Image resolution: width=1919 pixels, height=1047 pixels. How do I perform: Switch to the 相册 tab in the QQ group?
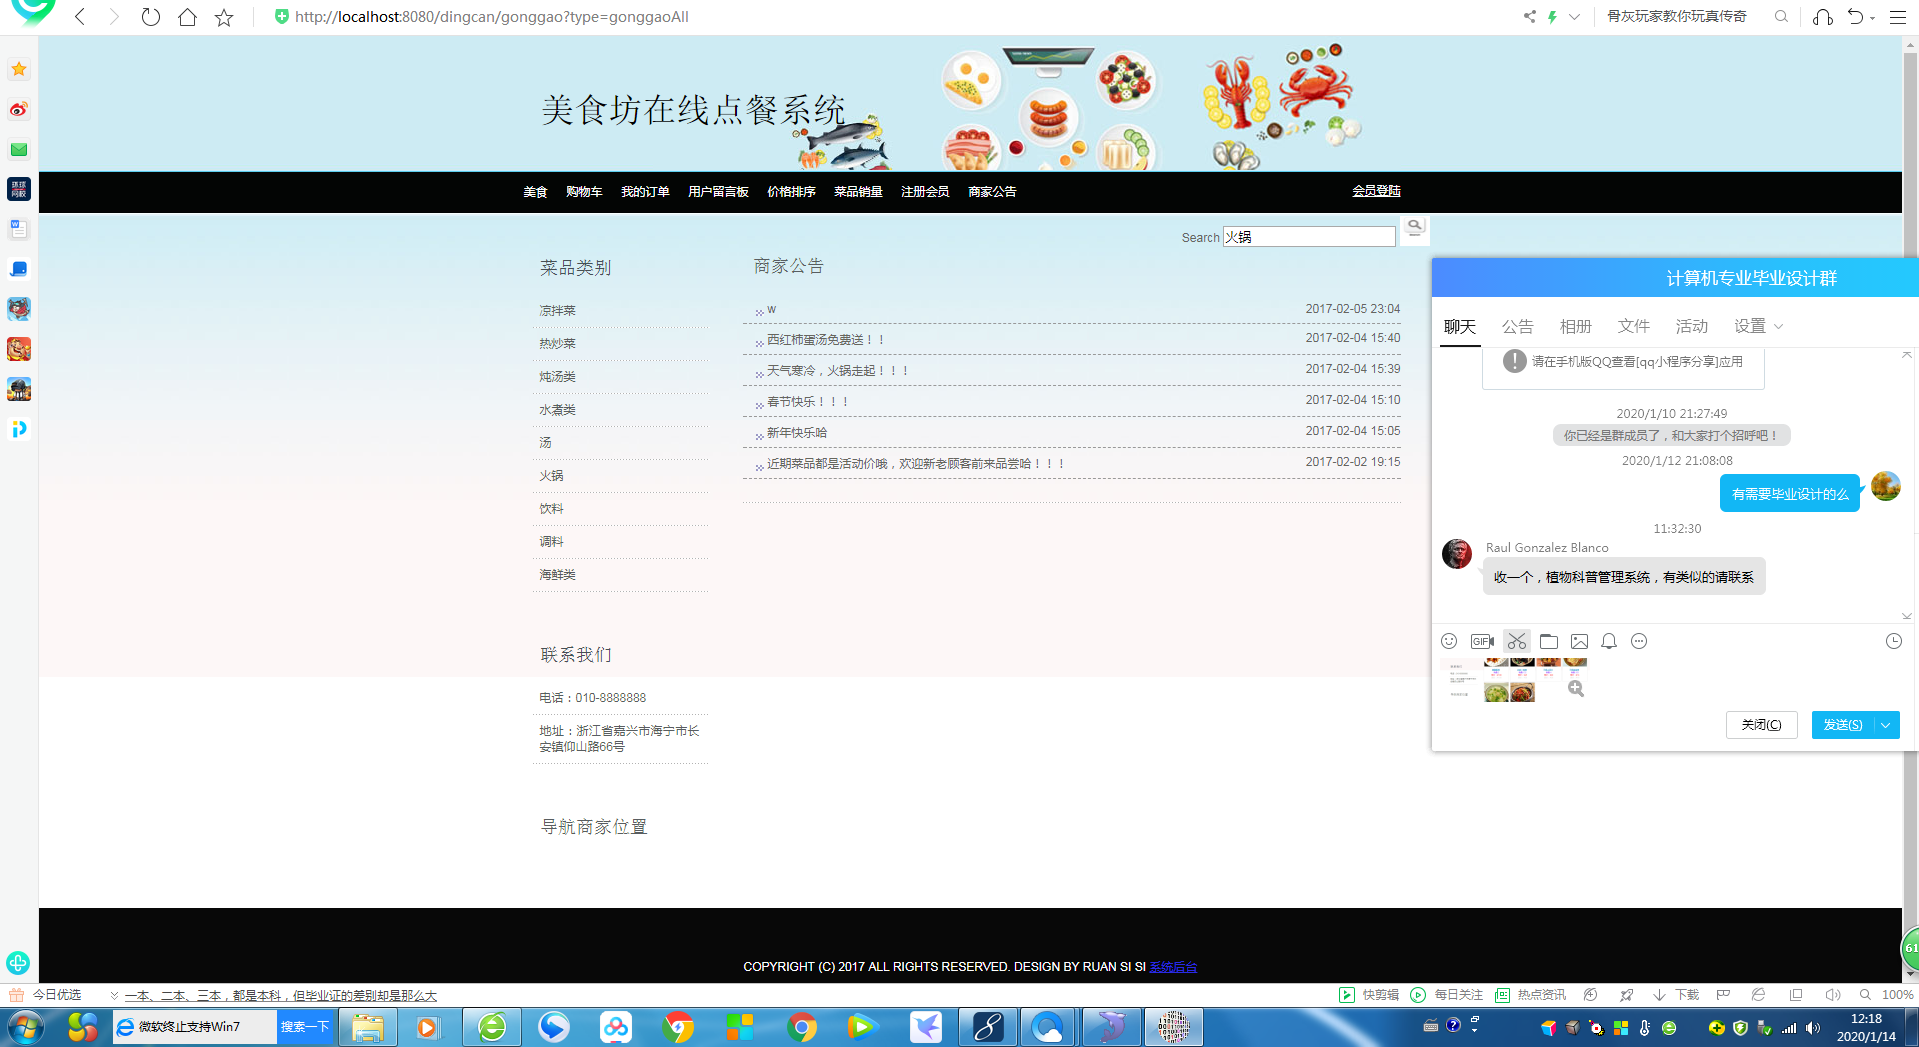coord(1575,326)
